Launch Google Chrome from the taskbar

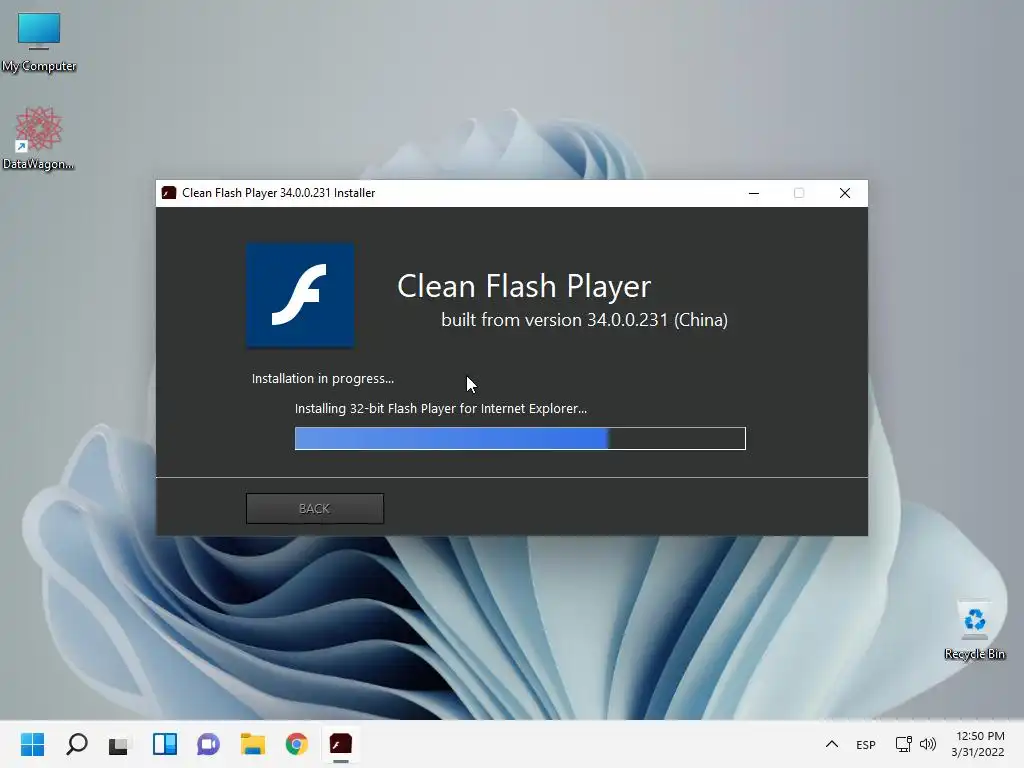(296, 744)
